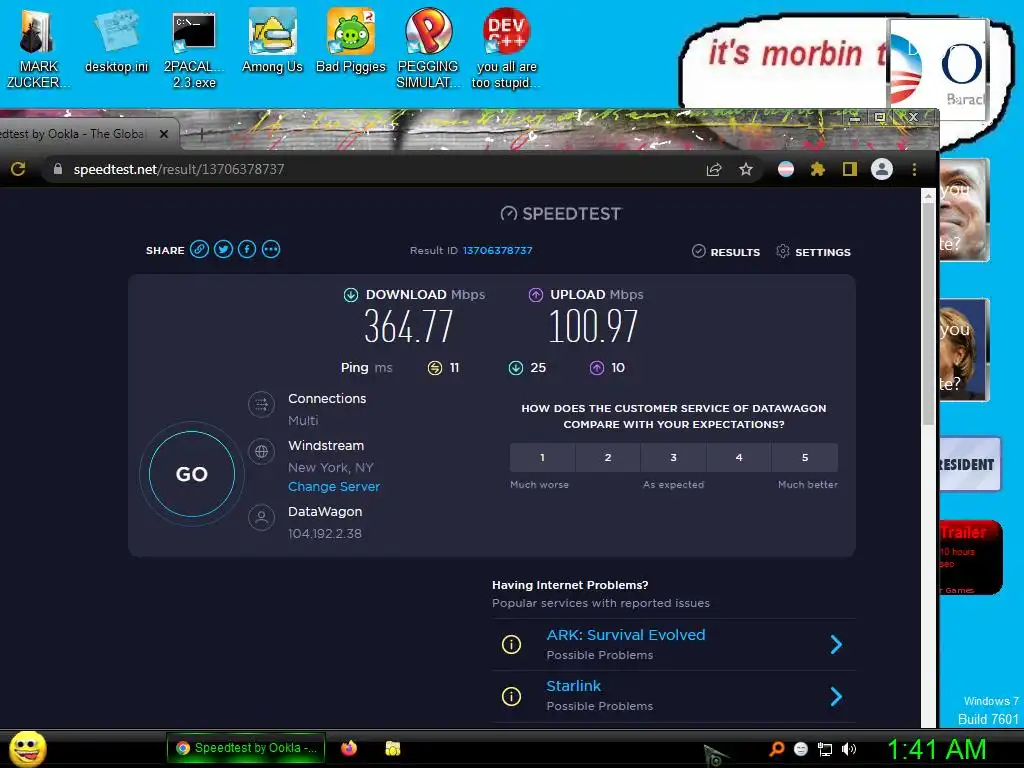Open the MARK ZUCKER desktop icon
1024x768 pixels.
38,50
